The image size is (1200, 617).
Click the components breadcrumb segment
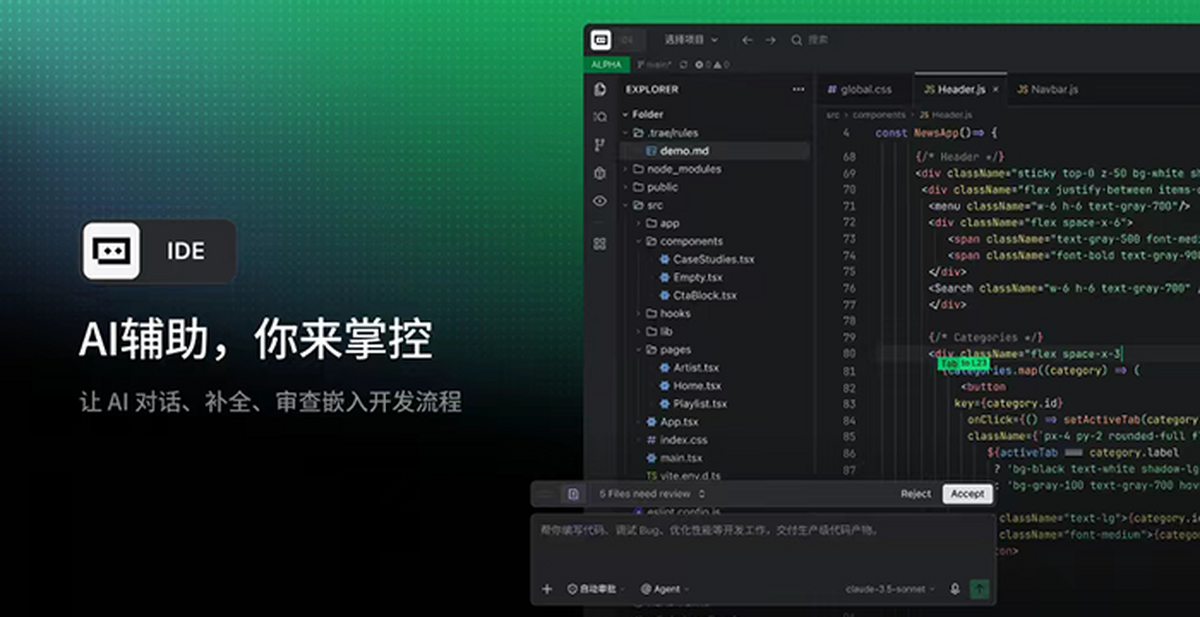[x=879, y=115]
